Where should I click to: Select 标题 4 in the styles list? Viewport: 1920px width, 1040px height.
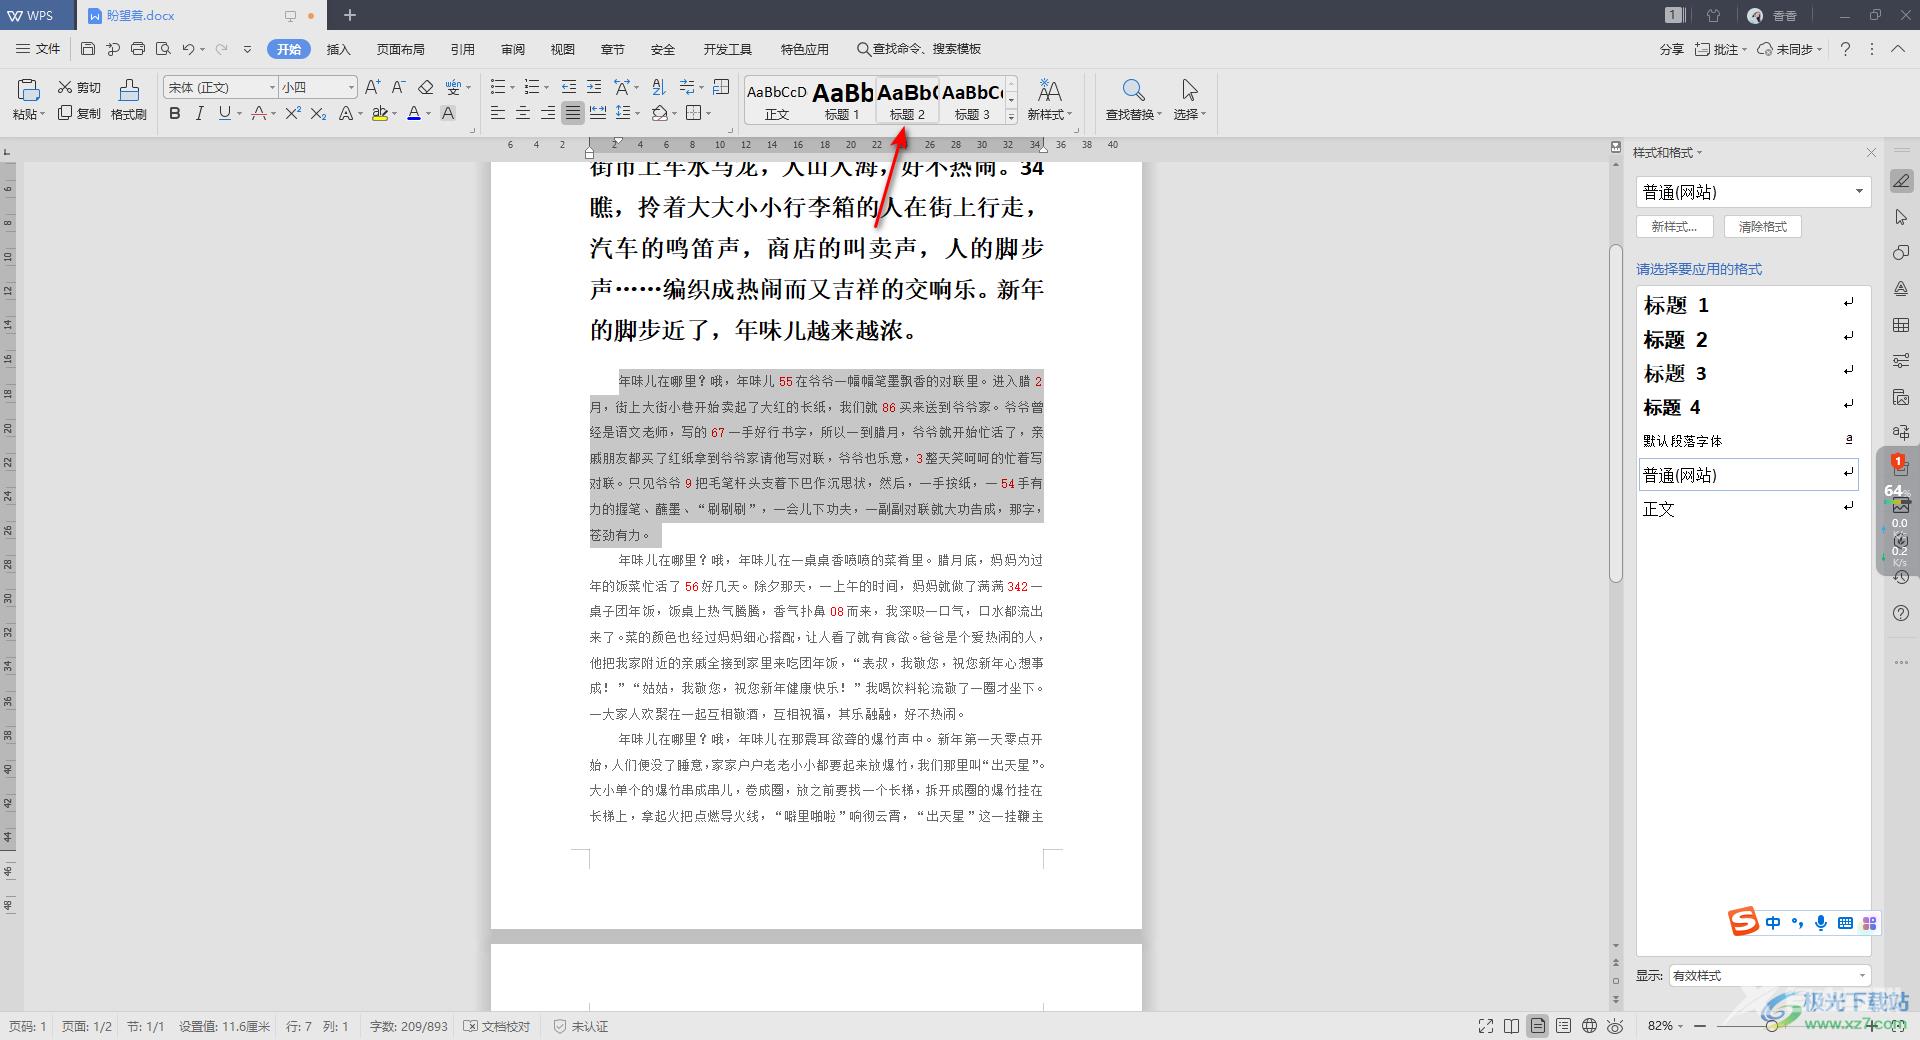[1748, 407]
